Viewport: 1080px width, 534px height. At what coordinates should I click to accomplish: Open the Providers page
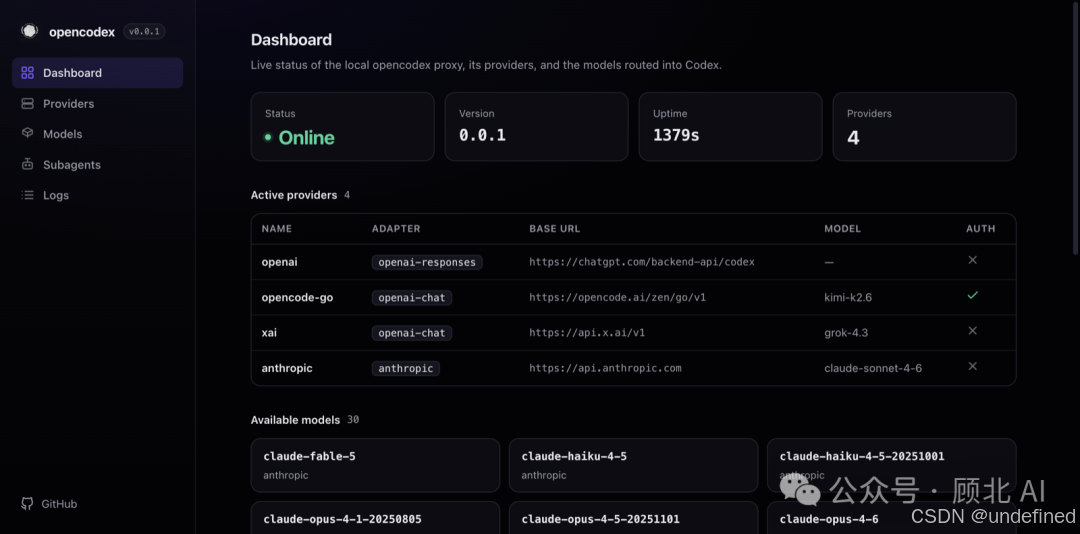point(97,103)
